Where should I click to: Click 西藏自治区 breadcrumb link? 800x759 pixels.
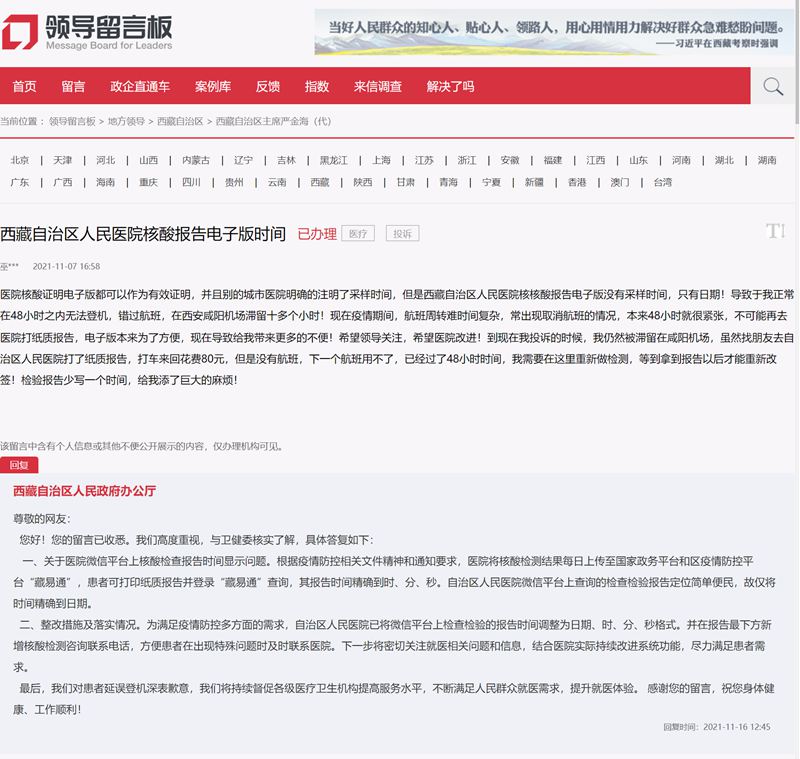(180, 121)
